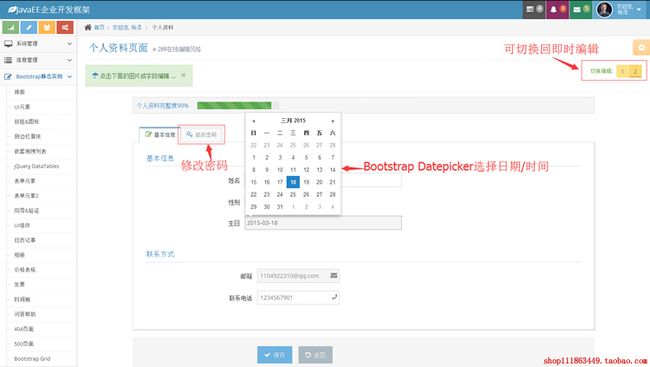Close the green alert message
Screen dimensions: 650x367
pyautogui.click(x=183, y=75)
